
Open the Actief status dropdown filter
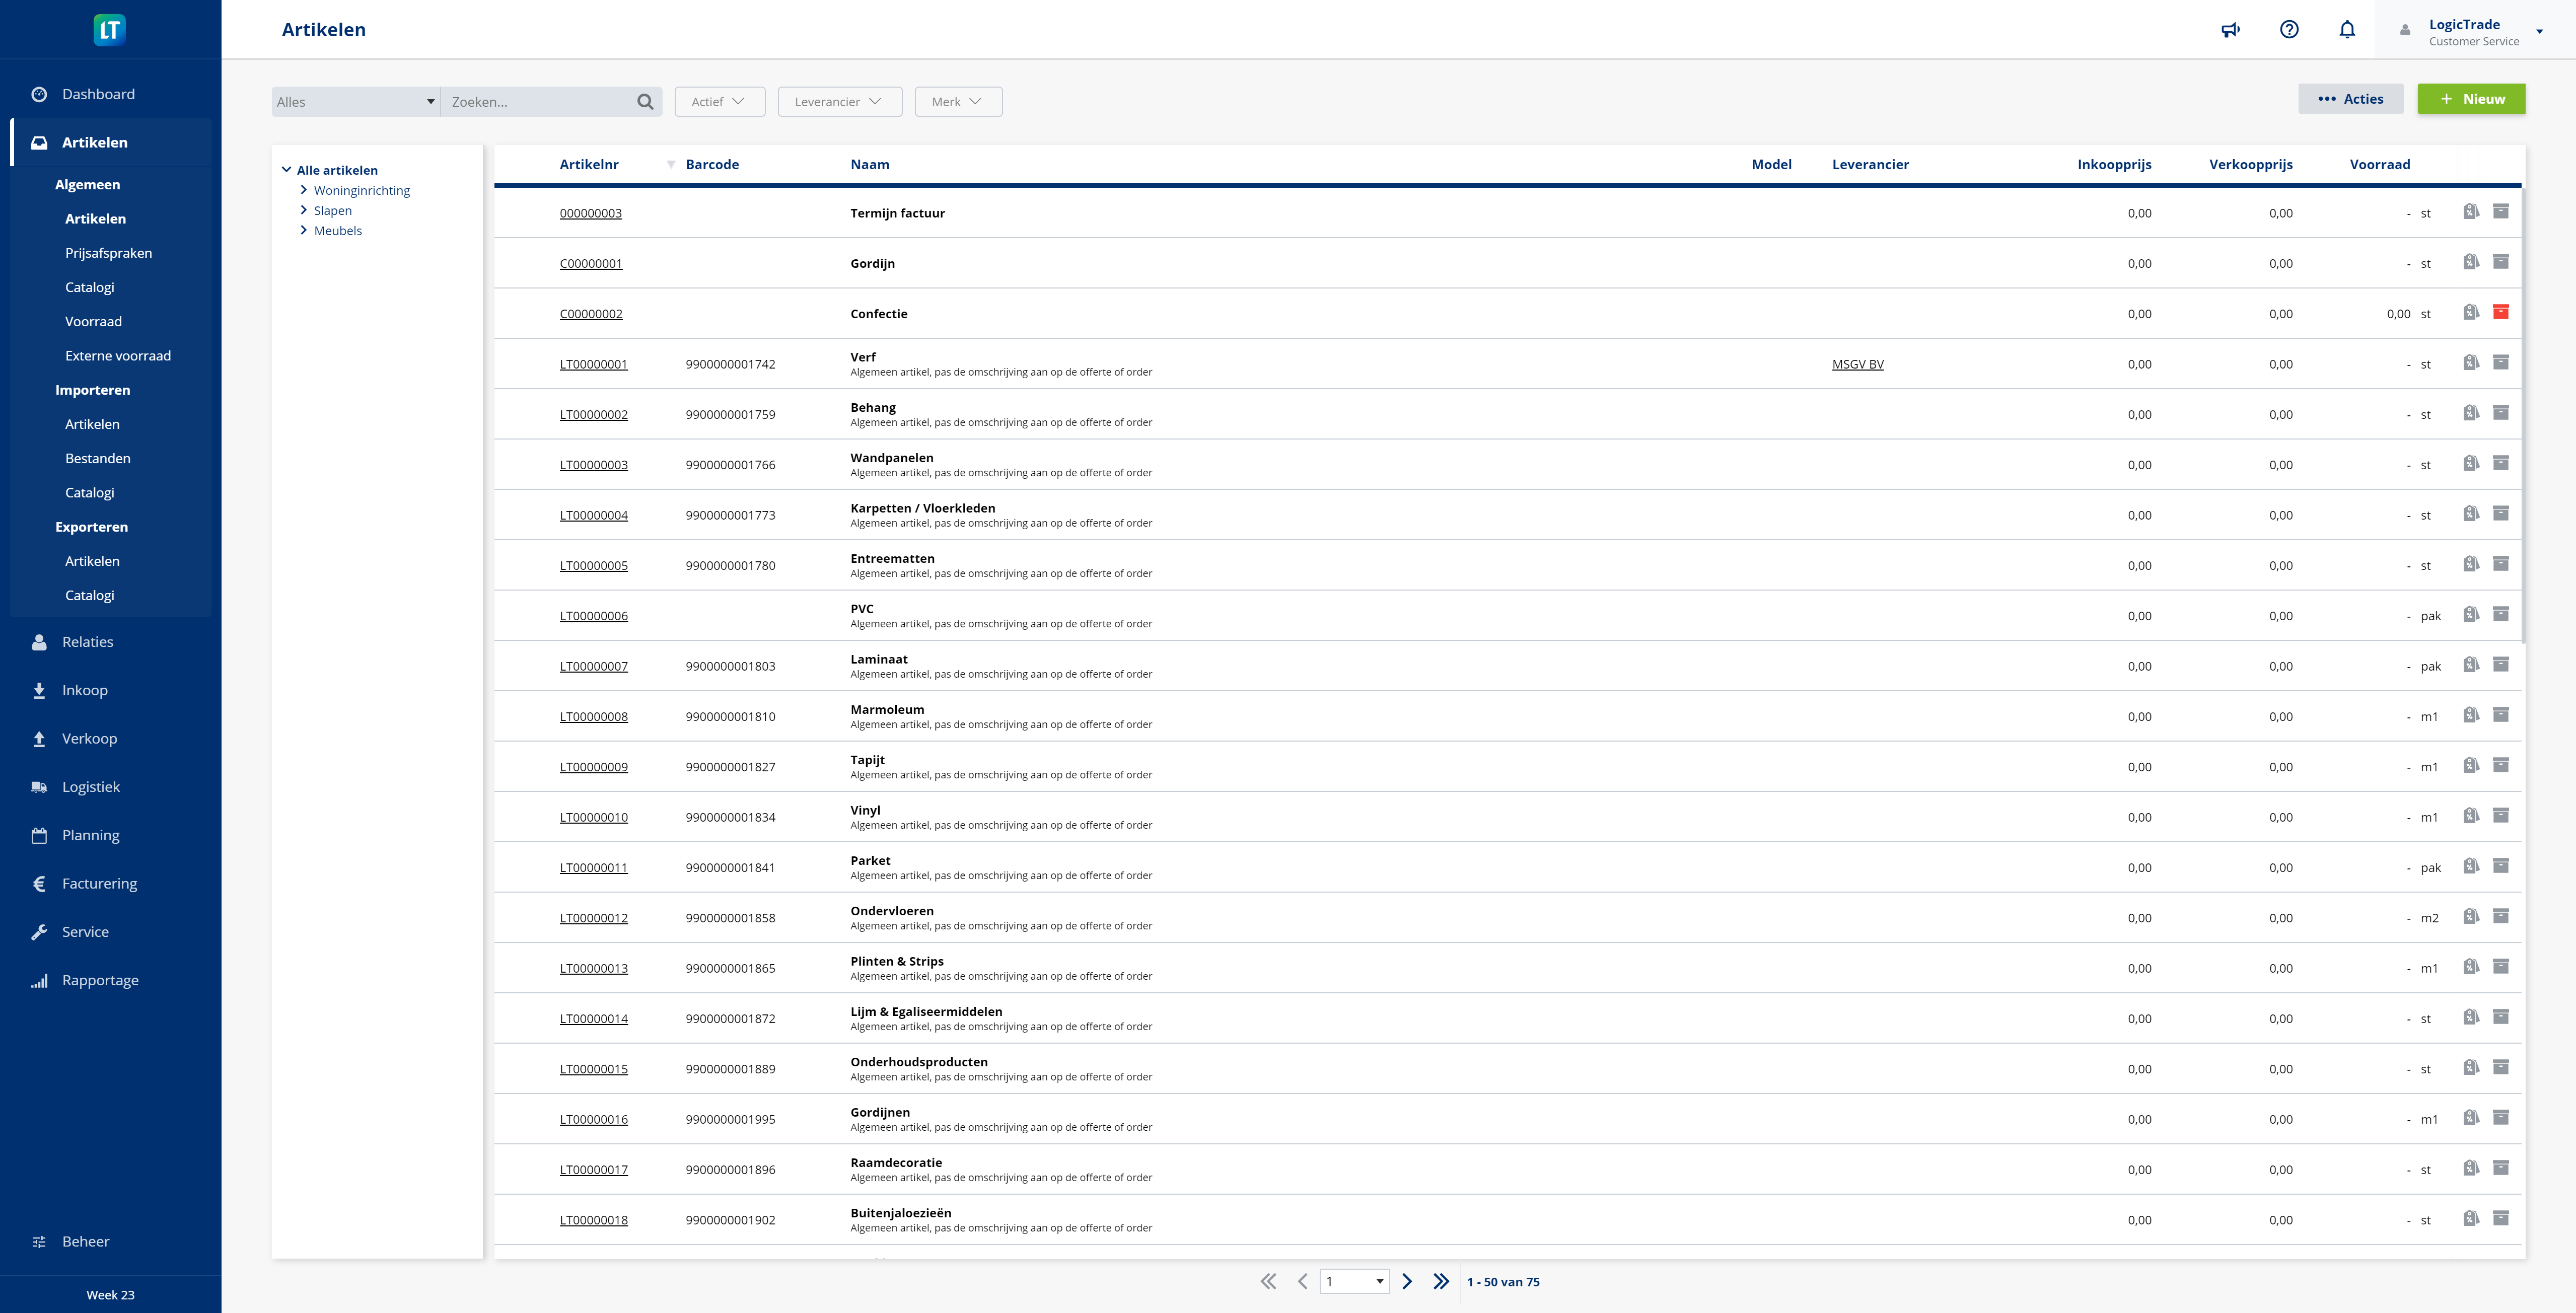coord(717,101)
